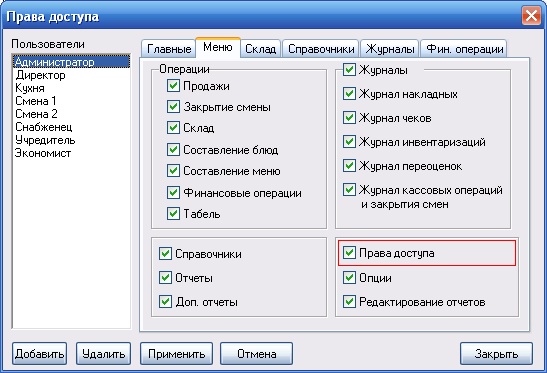Close the dialog with Закрыть button
547x373 pixels.
pos(496,354)
